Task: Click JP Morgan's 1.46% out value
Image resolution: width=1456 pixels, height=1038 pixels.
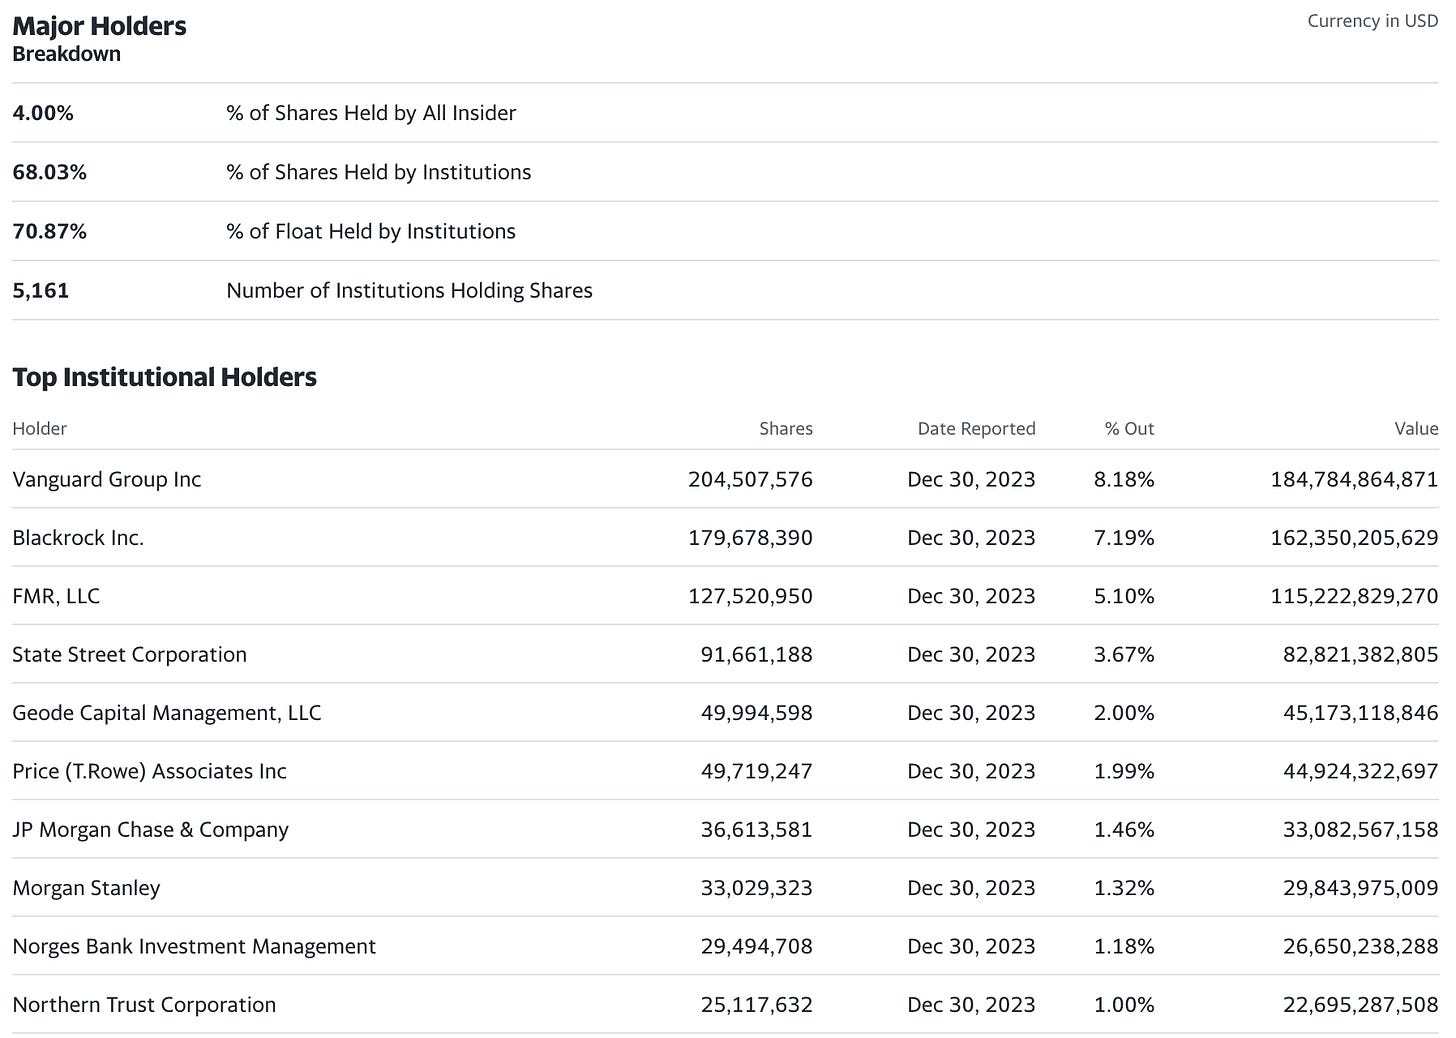Action: pos(1124,830)
